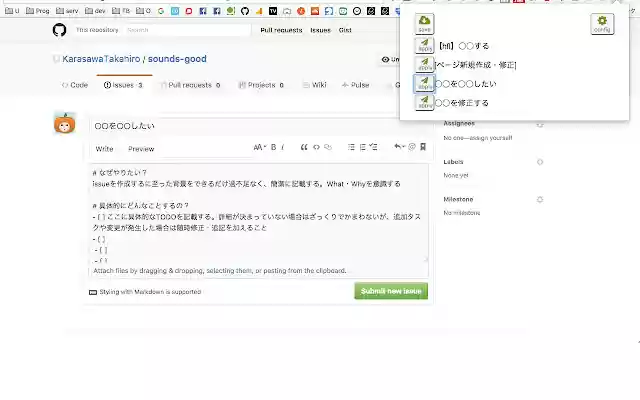This screenshot has width=640, height=400.
Task: Switch to the Preview tab
Action: pos(141,149)
